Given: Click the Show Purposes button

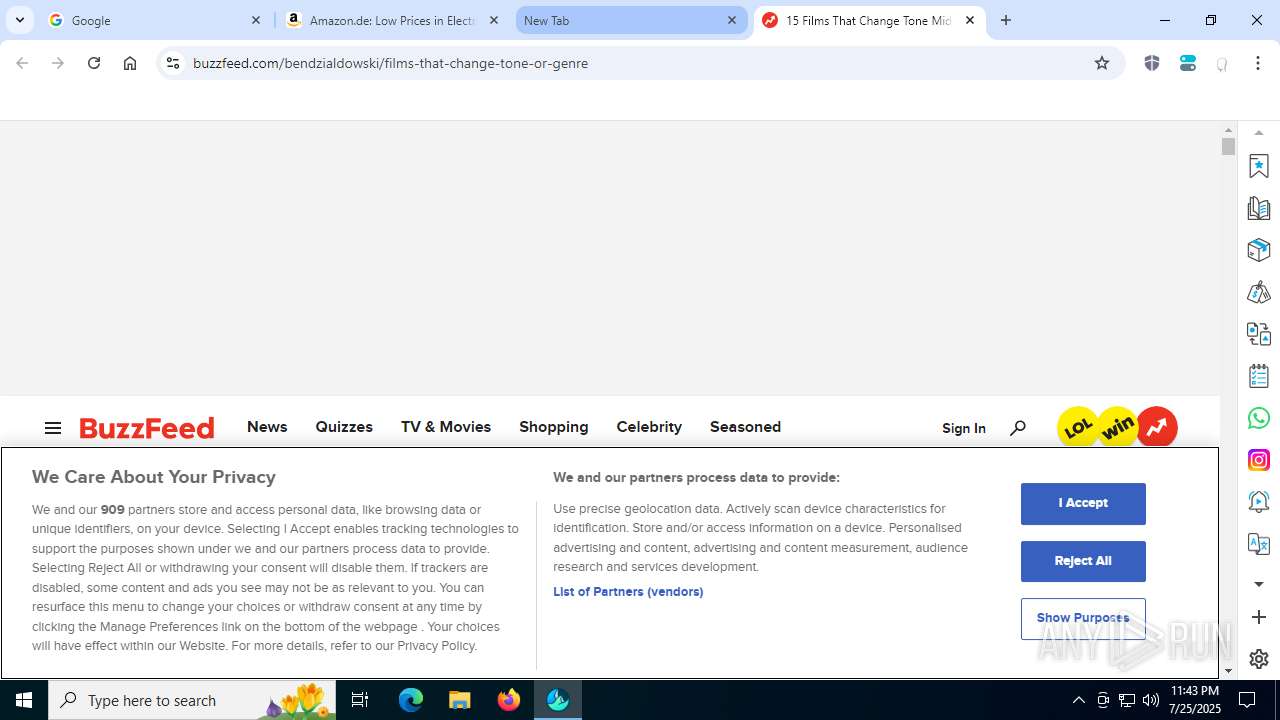Looking at the screenshot, I should click(x=1083, y=618).
